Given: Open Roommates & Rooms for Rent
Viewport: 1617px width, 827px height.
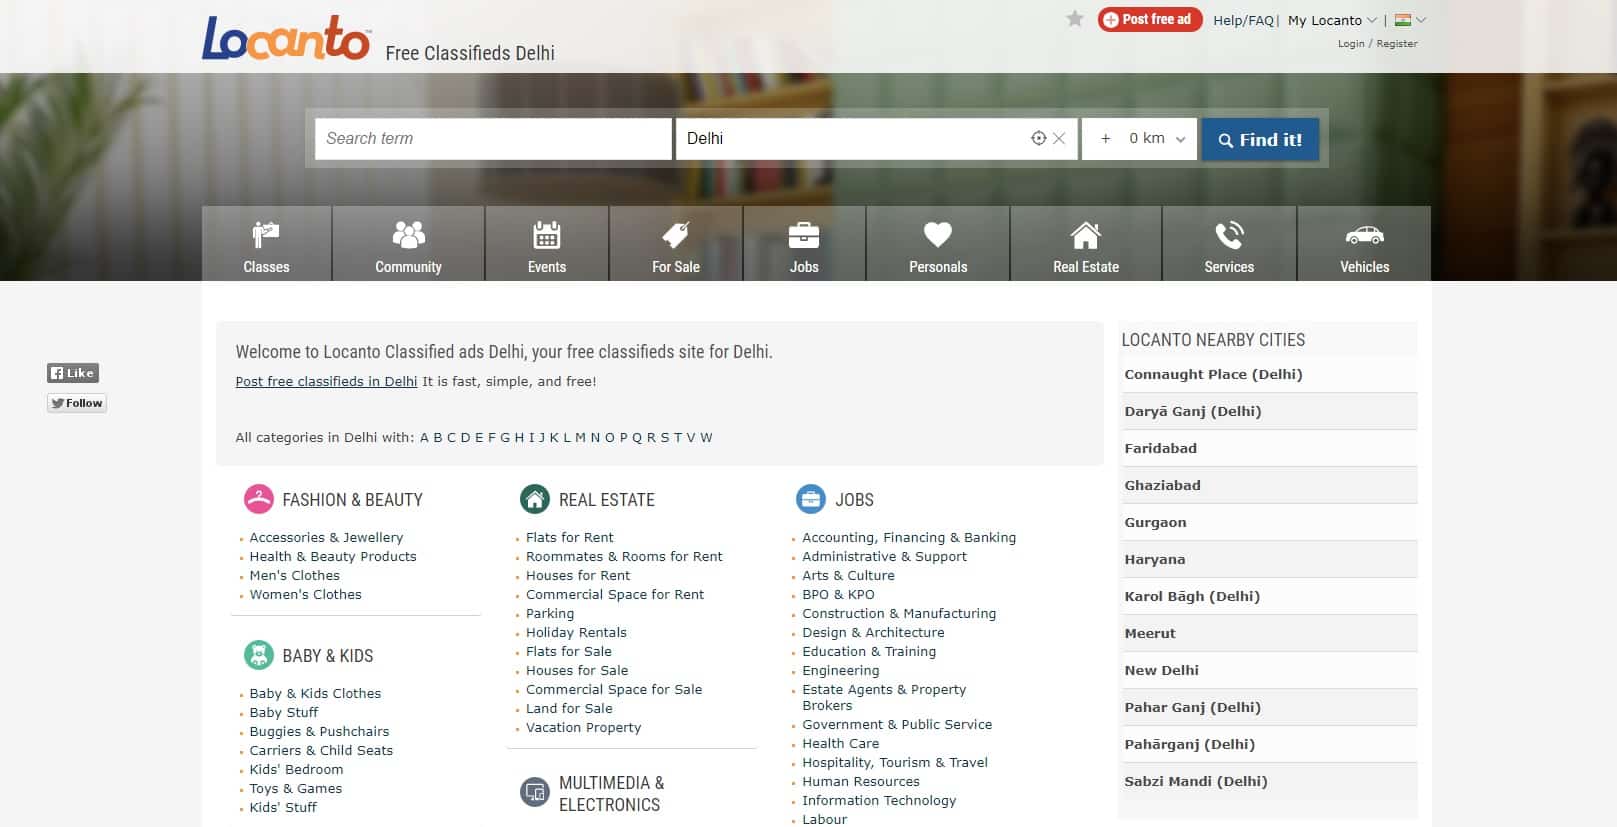Looking at the screenshot, I should [x=624, y=556].
